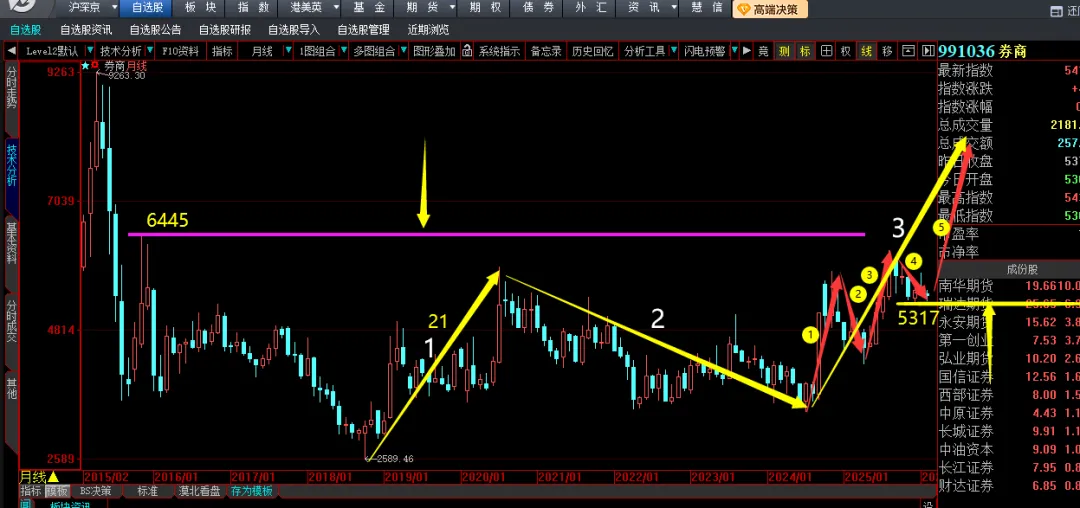
Task: Select the 基本资料 side tab
Action: (11, 243)
